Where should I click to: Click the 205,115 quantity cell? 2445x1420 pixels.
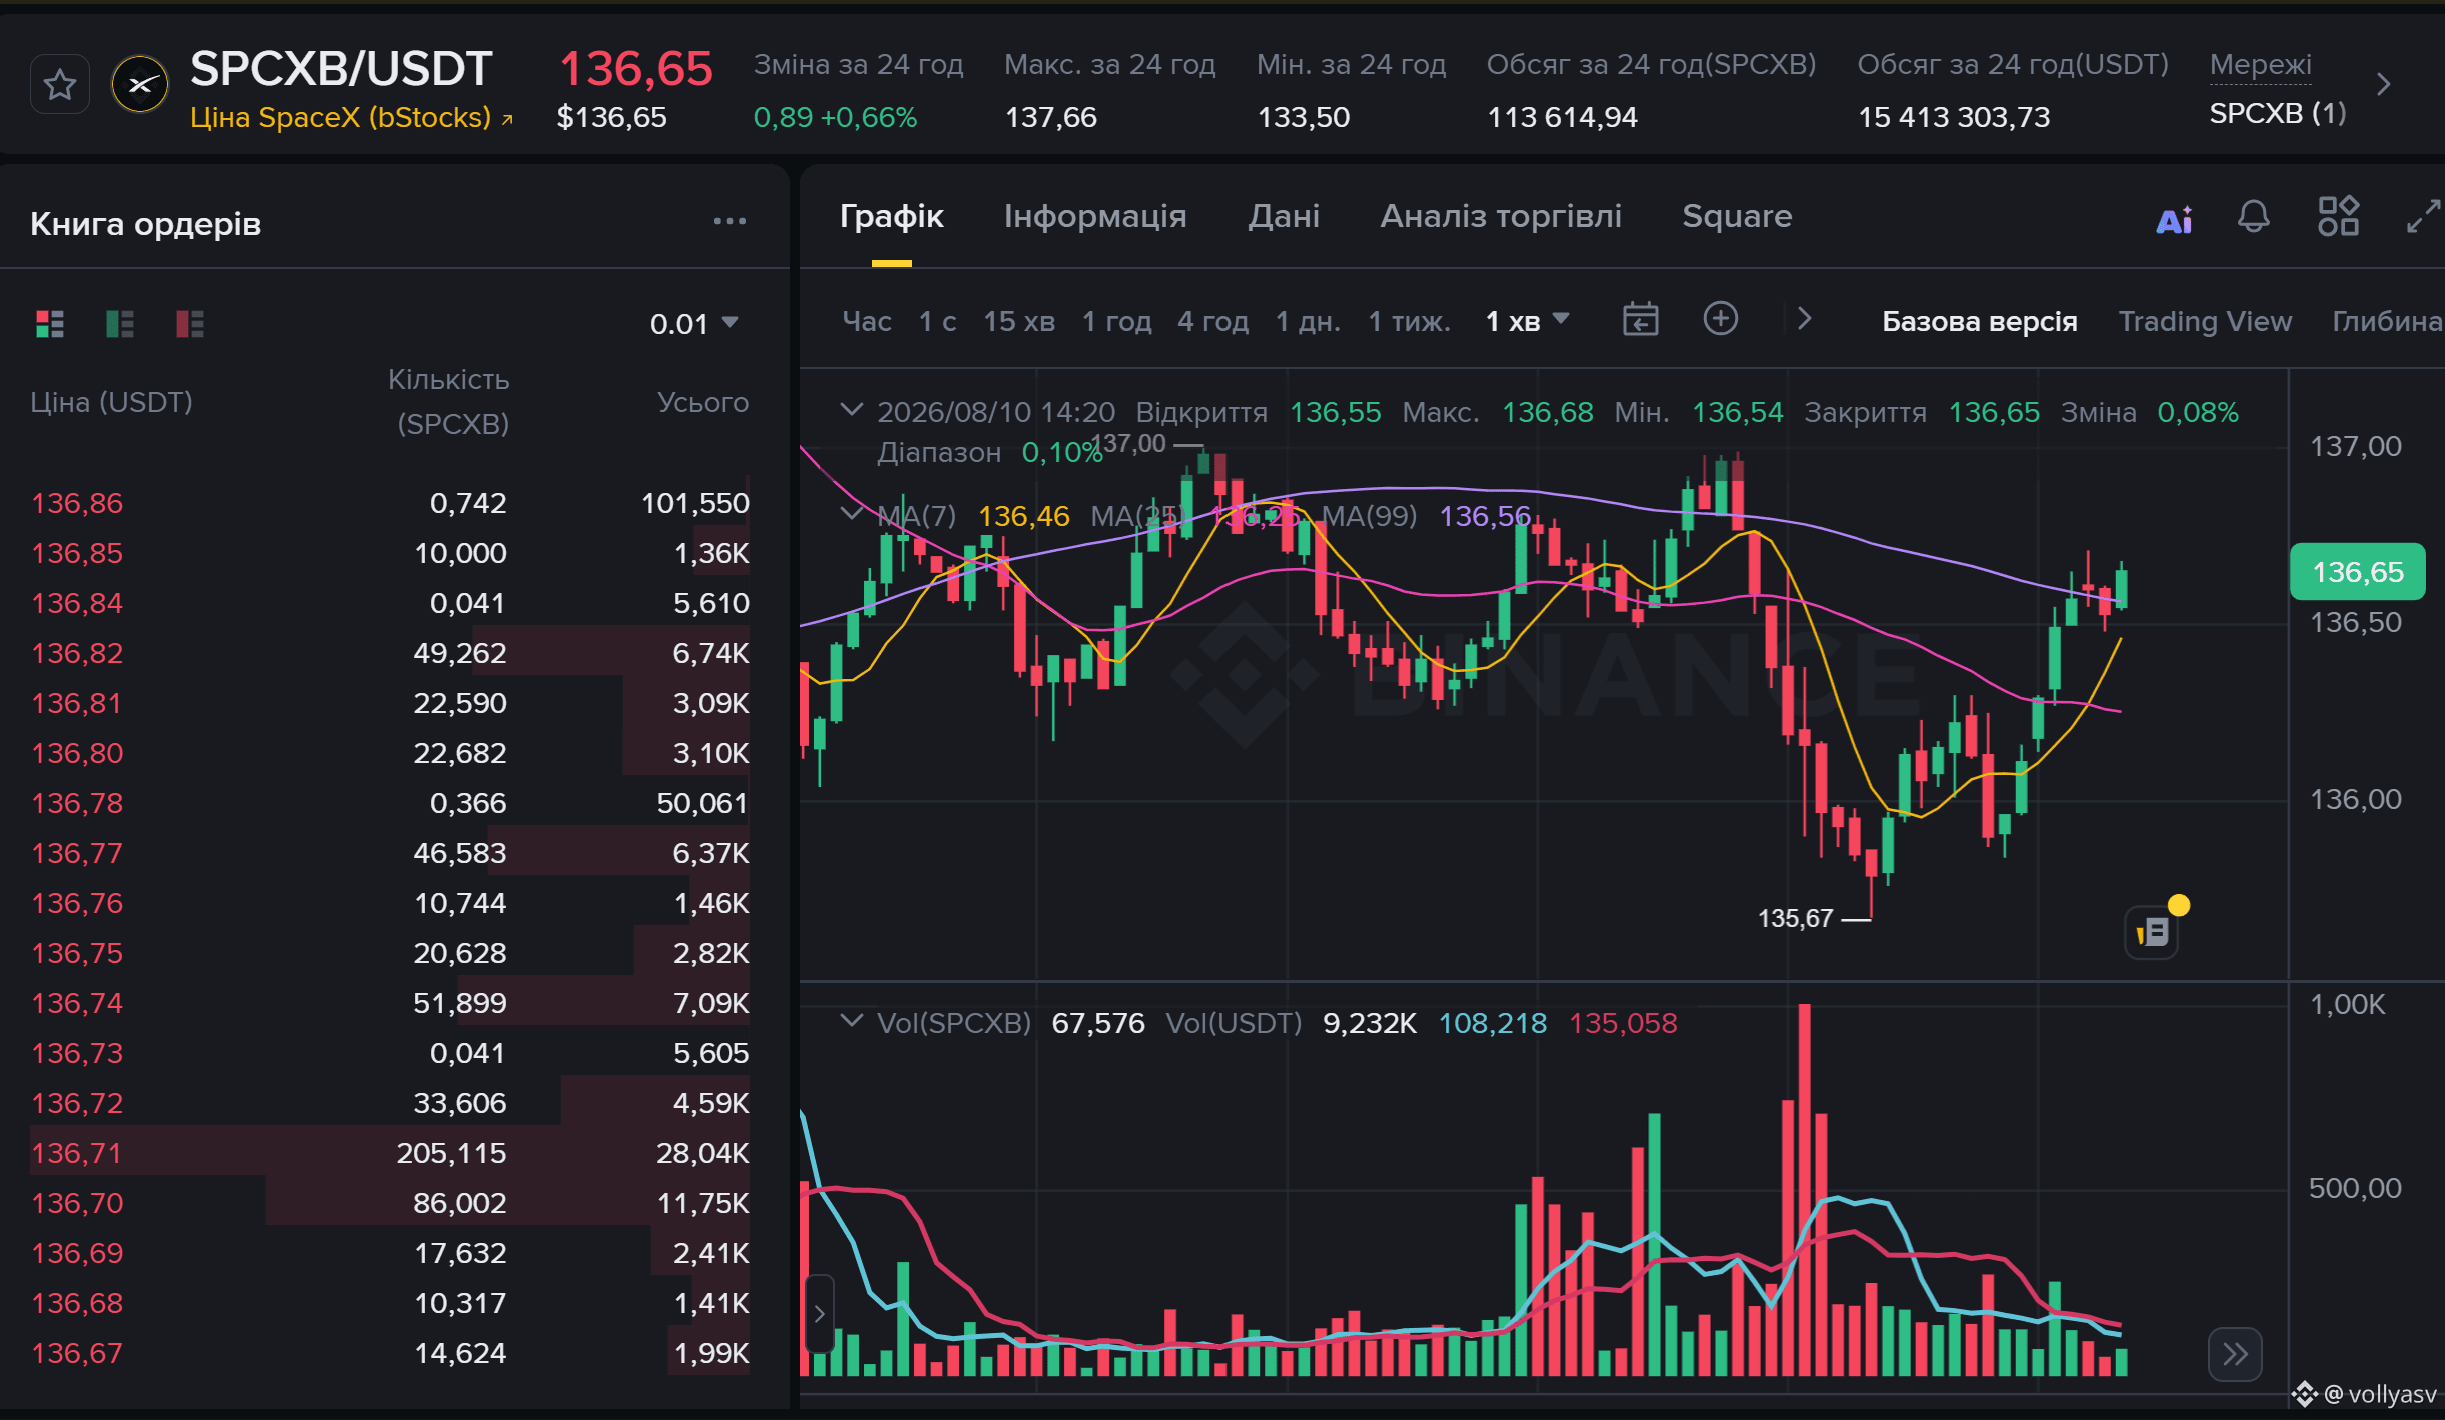pos(452,1153)
